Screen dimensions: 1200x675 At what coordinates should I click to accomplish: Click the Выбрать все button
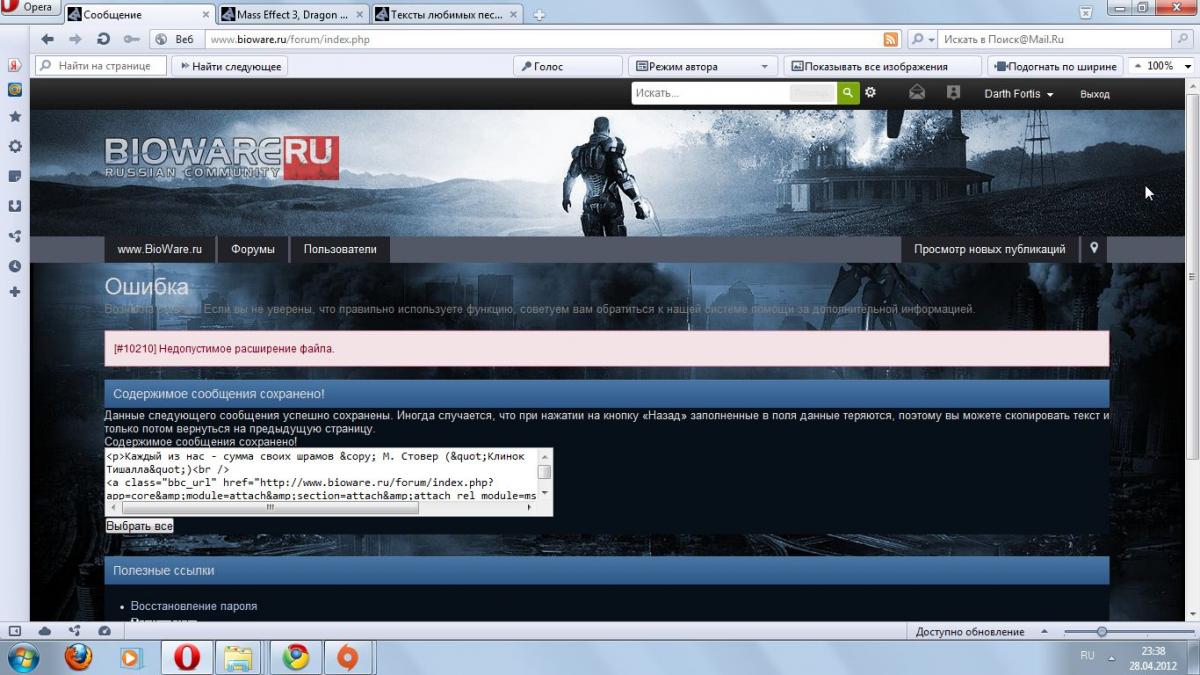coord(140,526)
